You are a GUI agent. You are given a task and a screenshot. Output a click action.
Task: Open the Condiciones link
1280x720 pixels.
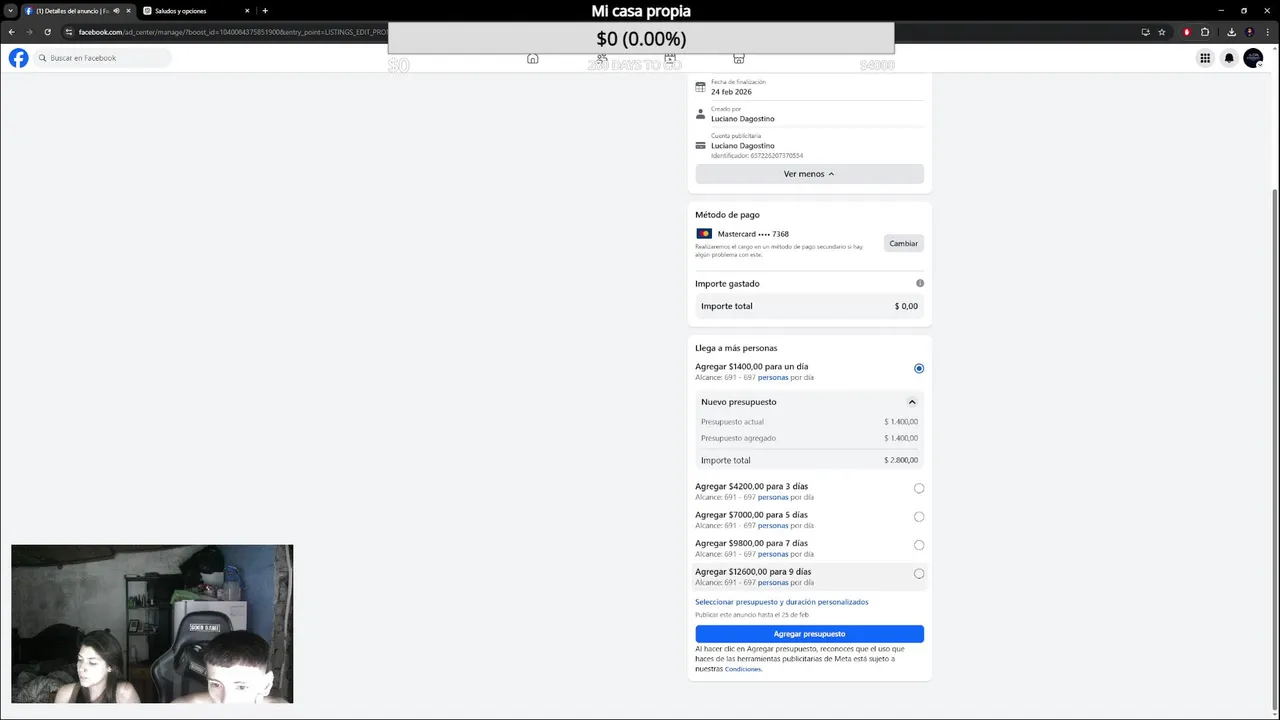point(743,669)
